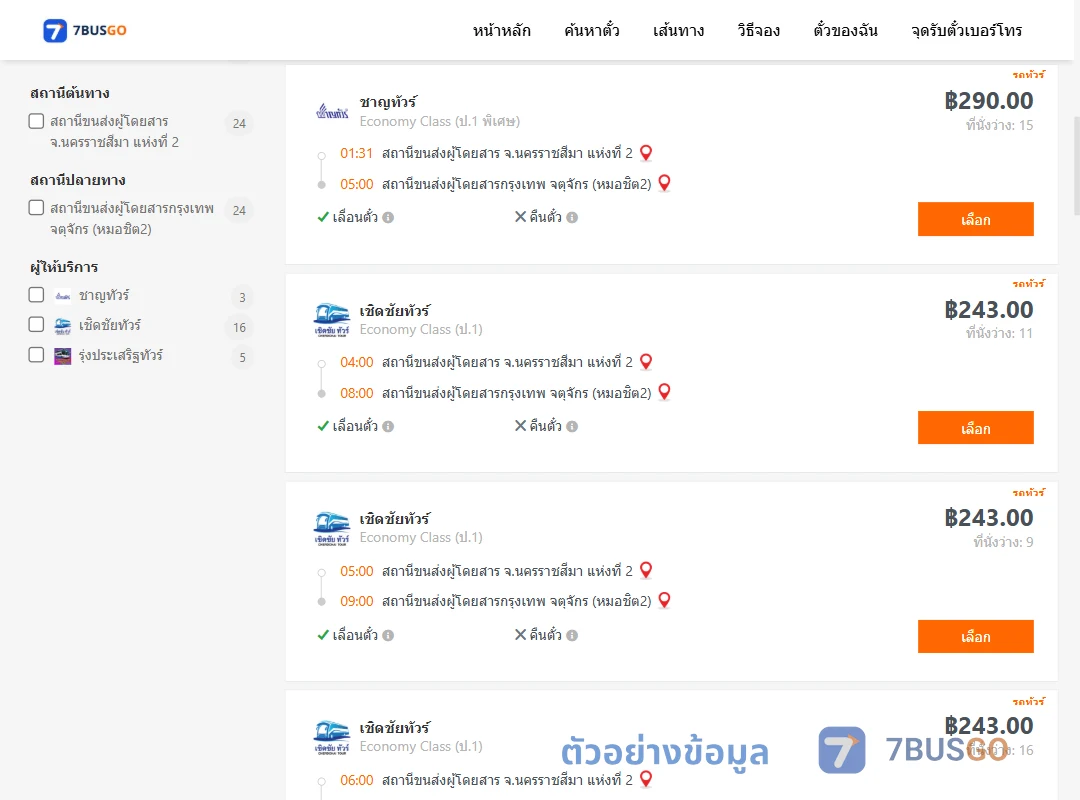Click the ที่นั่งว่าง: 9 seats text
The width and height of the screenshot is (1080, 800).
1003,542
